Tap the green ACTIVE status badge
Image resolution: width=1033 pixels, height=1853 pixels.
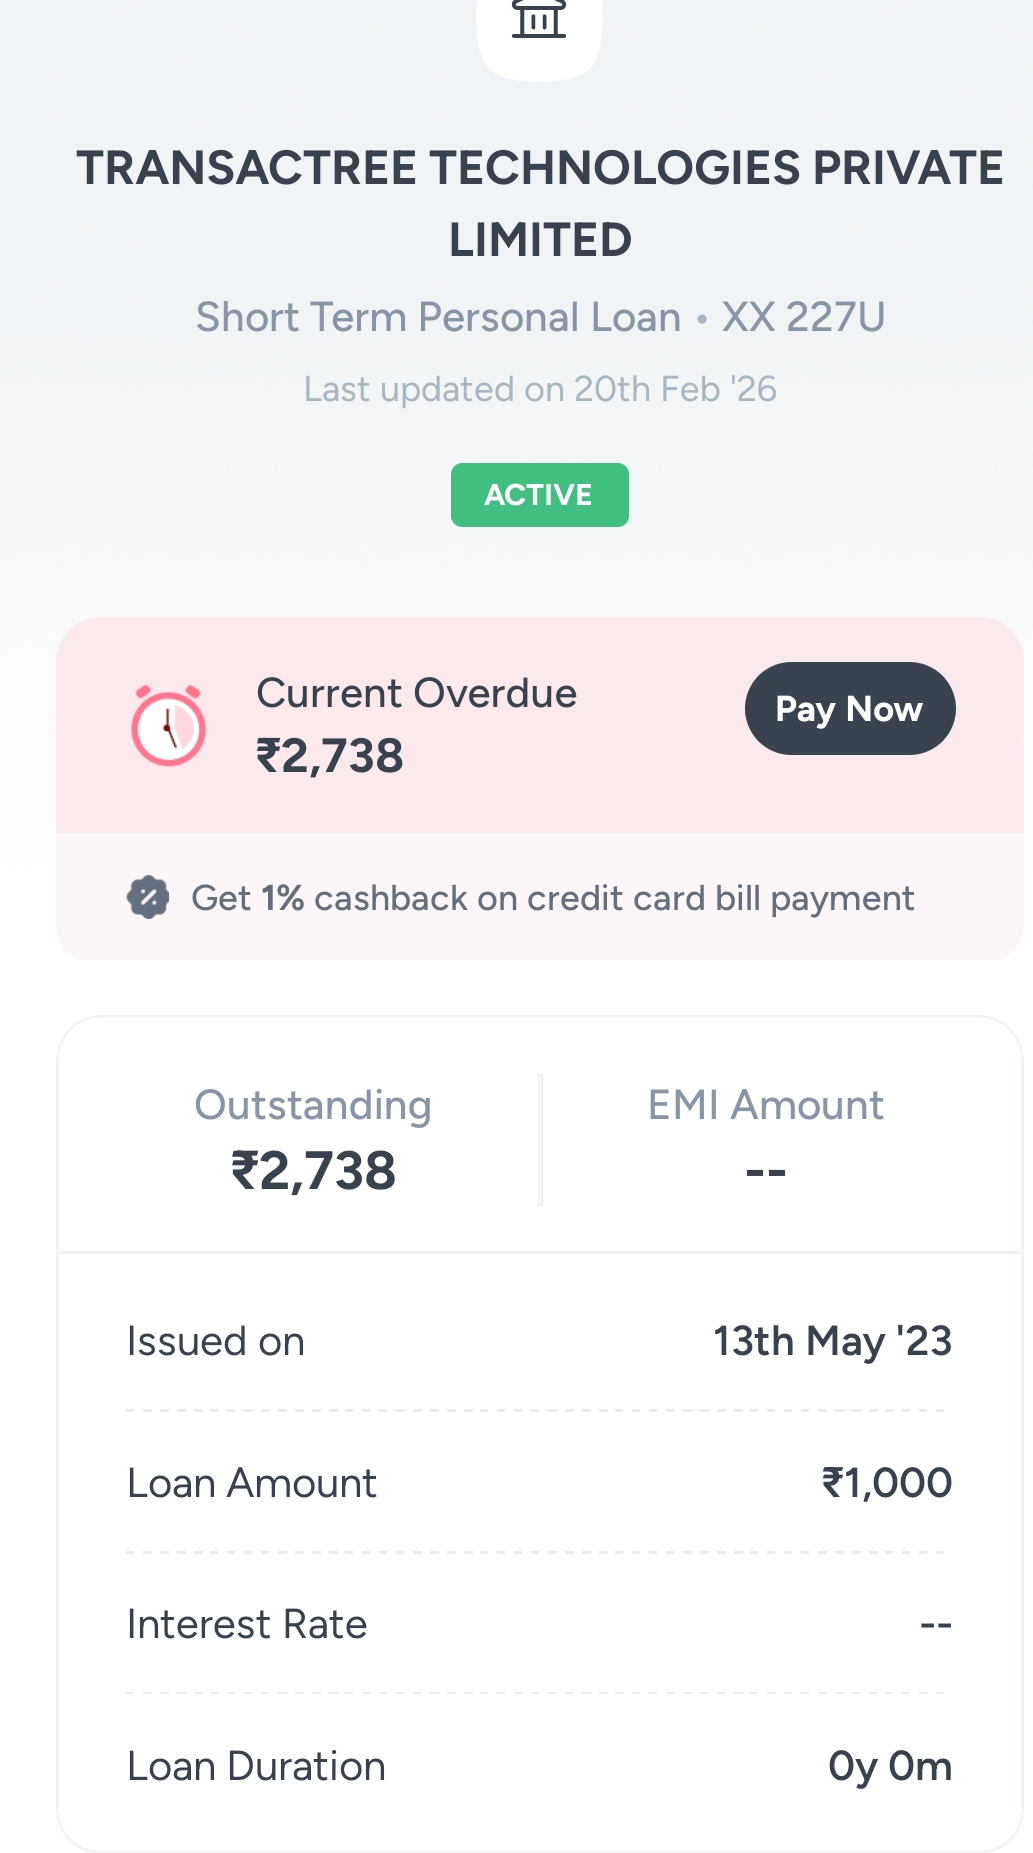(x=539, y=495)
